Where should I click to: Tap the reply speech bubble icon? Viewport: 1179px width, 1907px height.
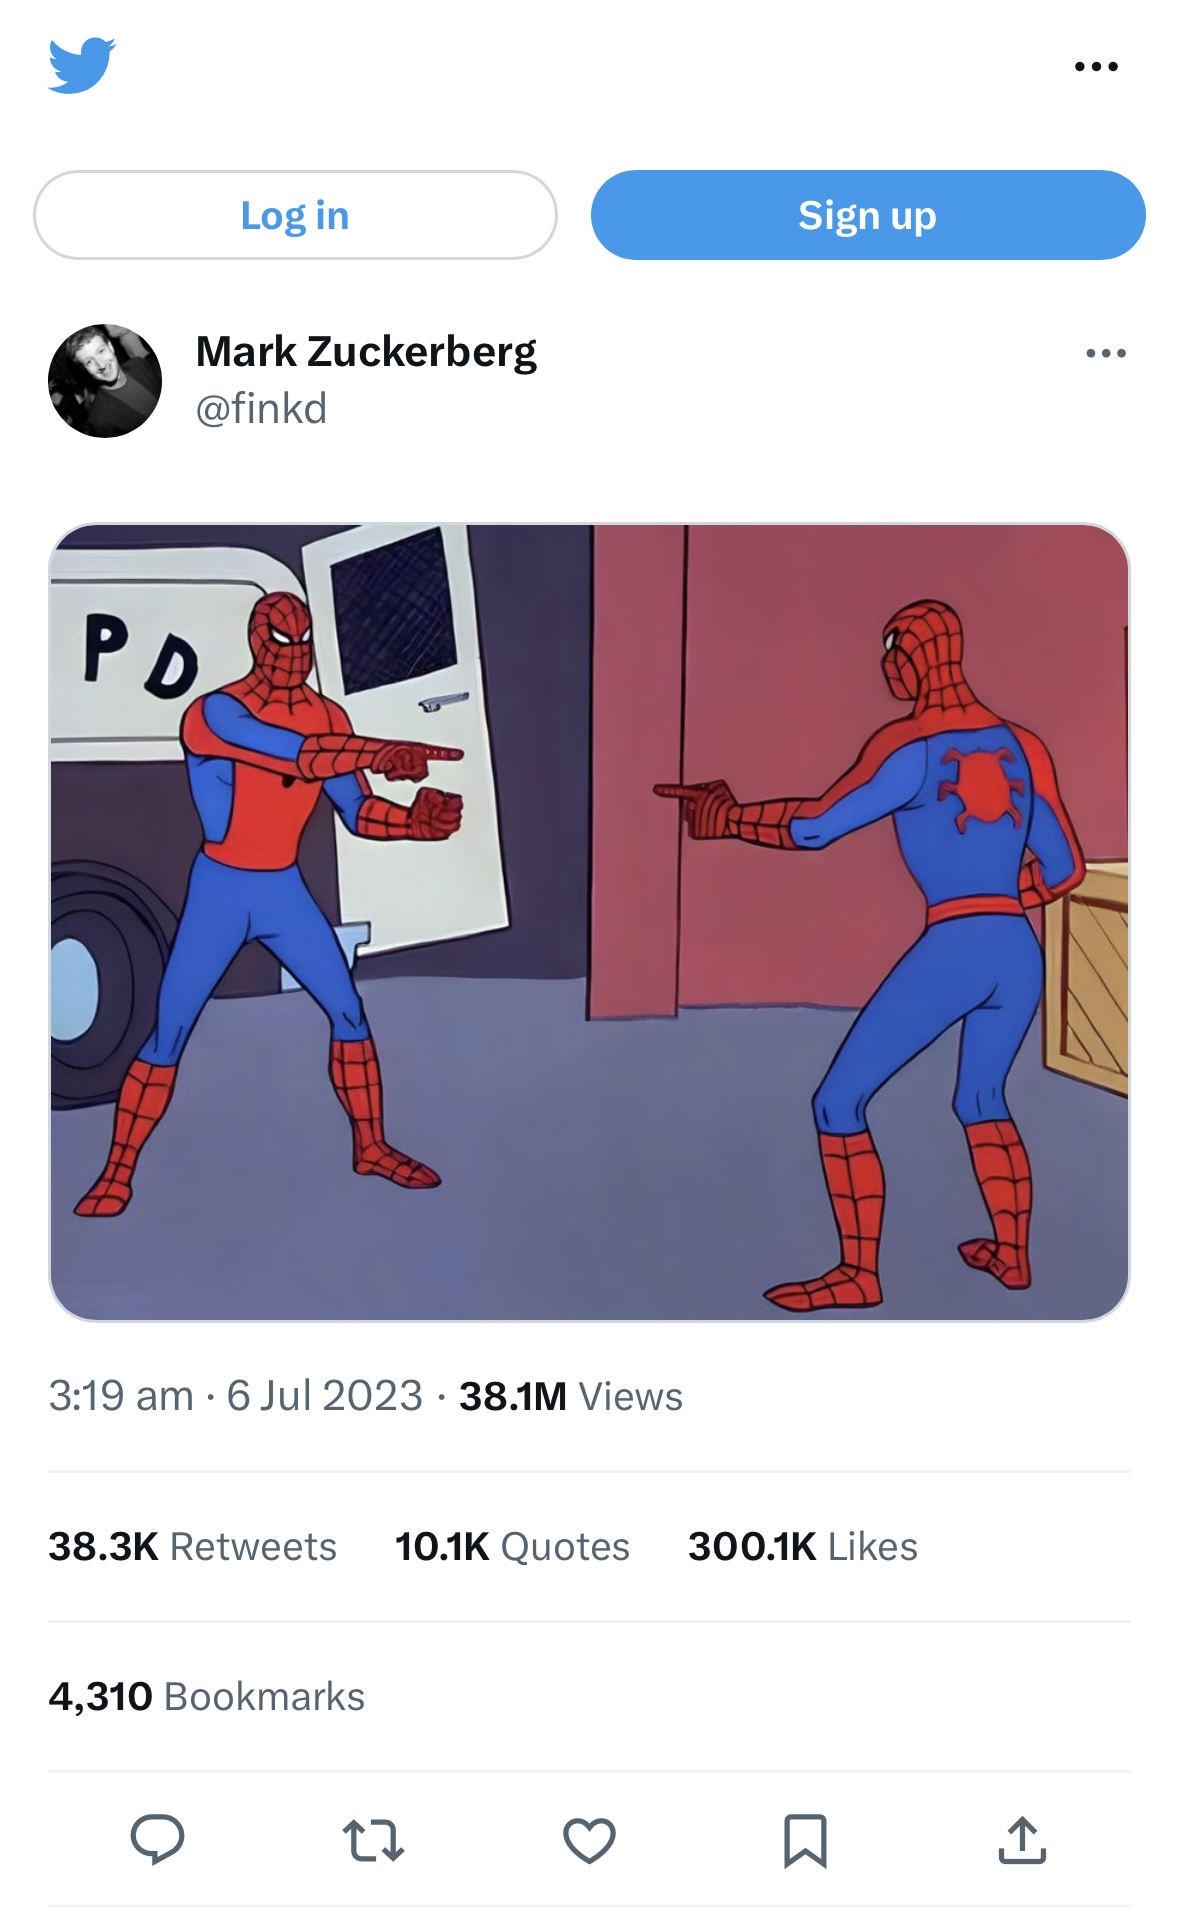157,1839
